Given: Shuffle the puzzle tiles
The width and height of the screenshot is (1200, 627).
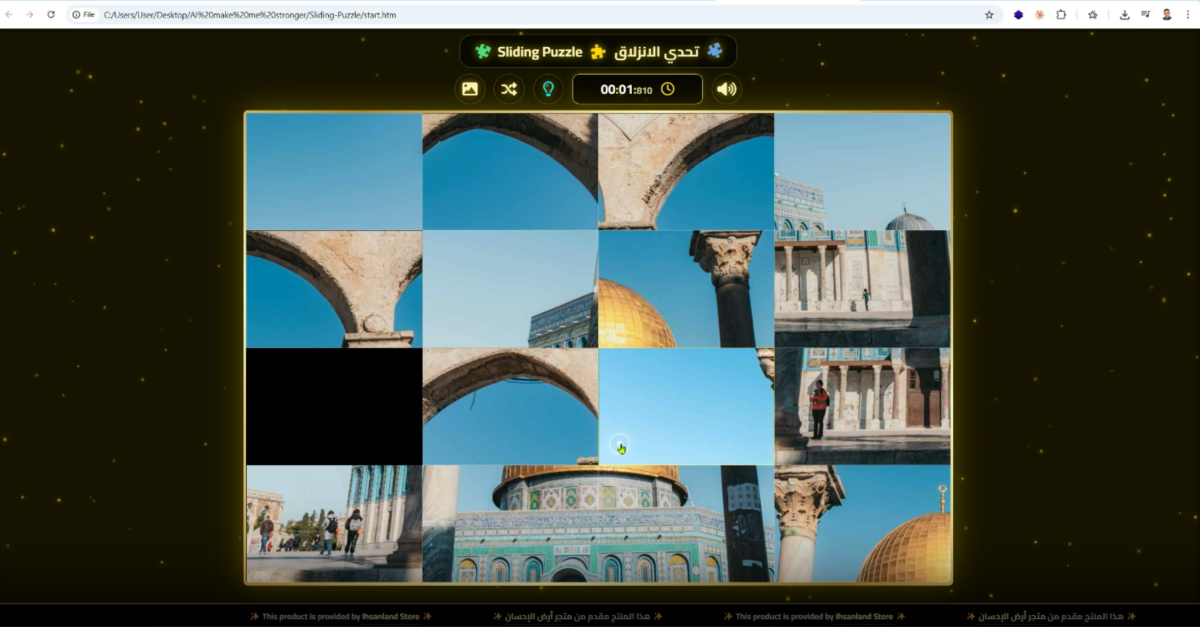Looking at the screenshot, I should (509, 89).
